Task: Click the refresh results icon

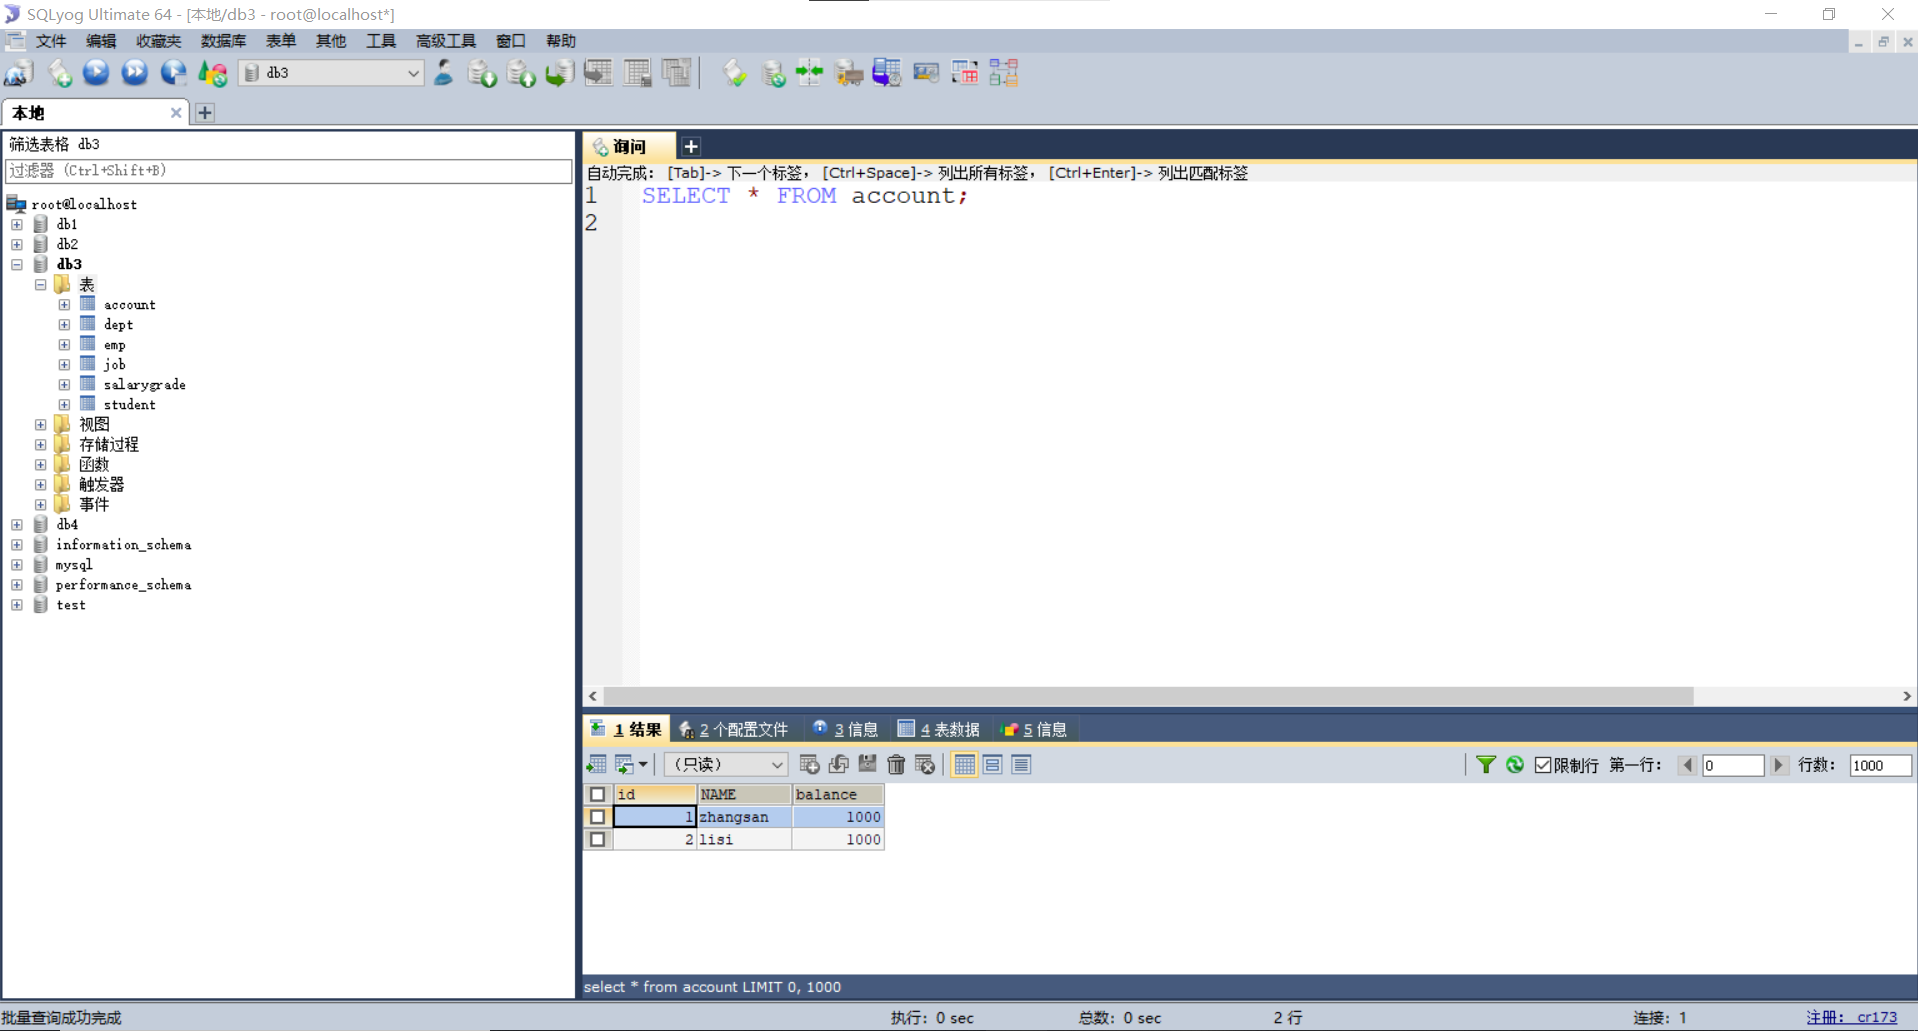Action: (x=1515, y=765)
